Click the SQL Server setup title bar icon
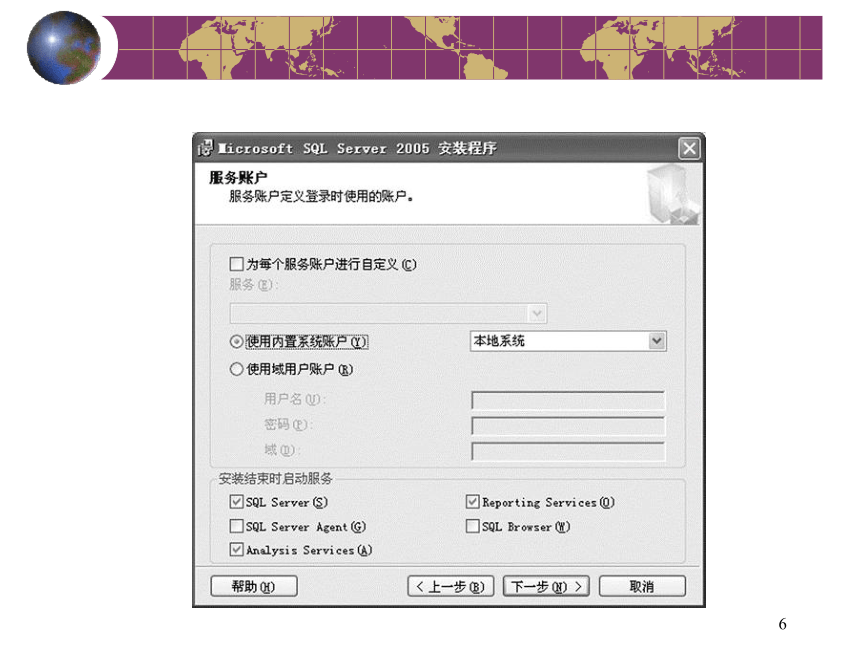This screenshot has height=645, width=860. pyautogui.click(x=205, y=148)
